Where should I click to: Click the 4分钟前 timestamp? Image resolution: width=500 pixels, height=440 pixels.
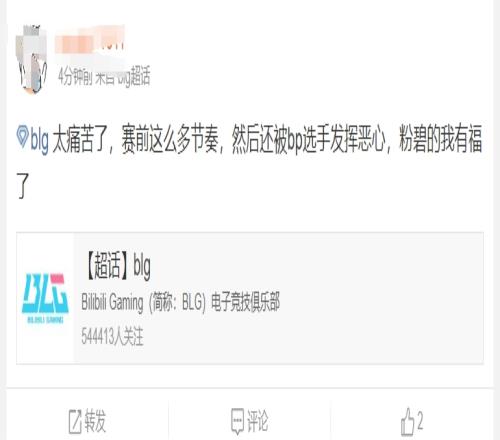75,77
